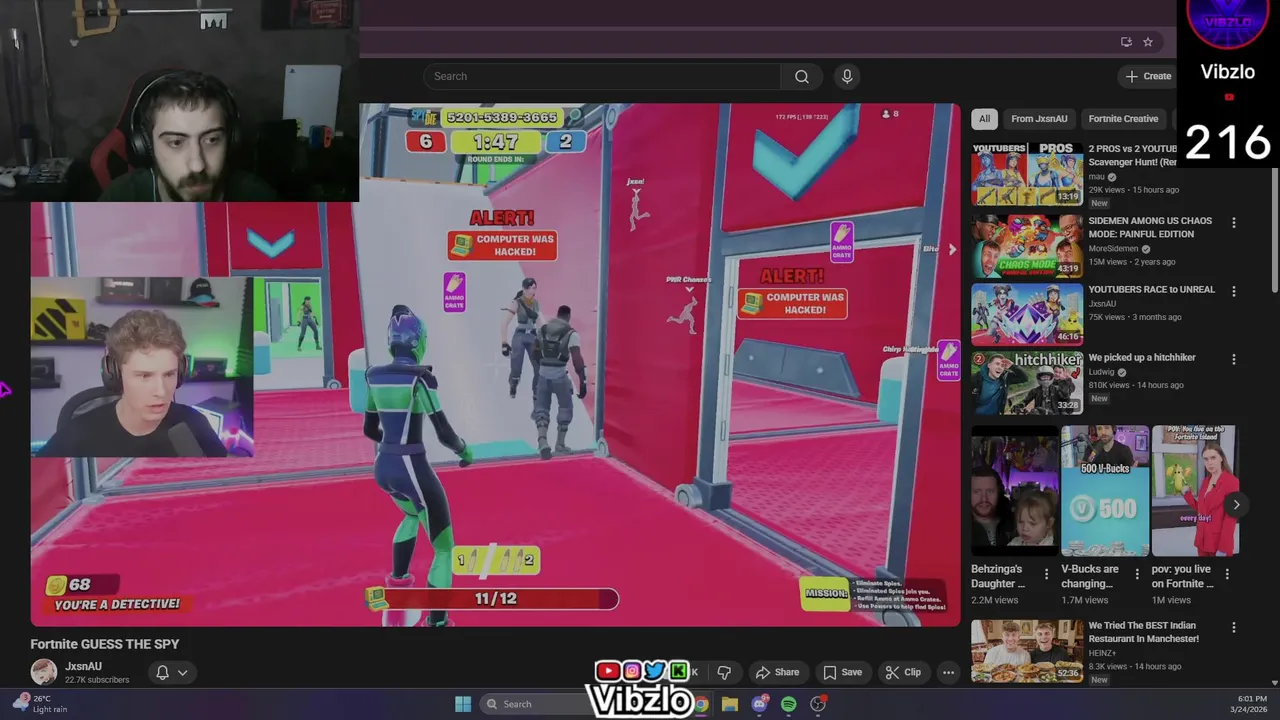Click the HEINZ+ channel name
Screen dimensions: 1280x720
click(x=1102, y=653)
